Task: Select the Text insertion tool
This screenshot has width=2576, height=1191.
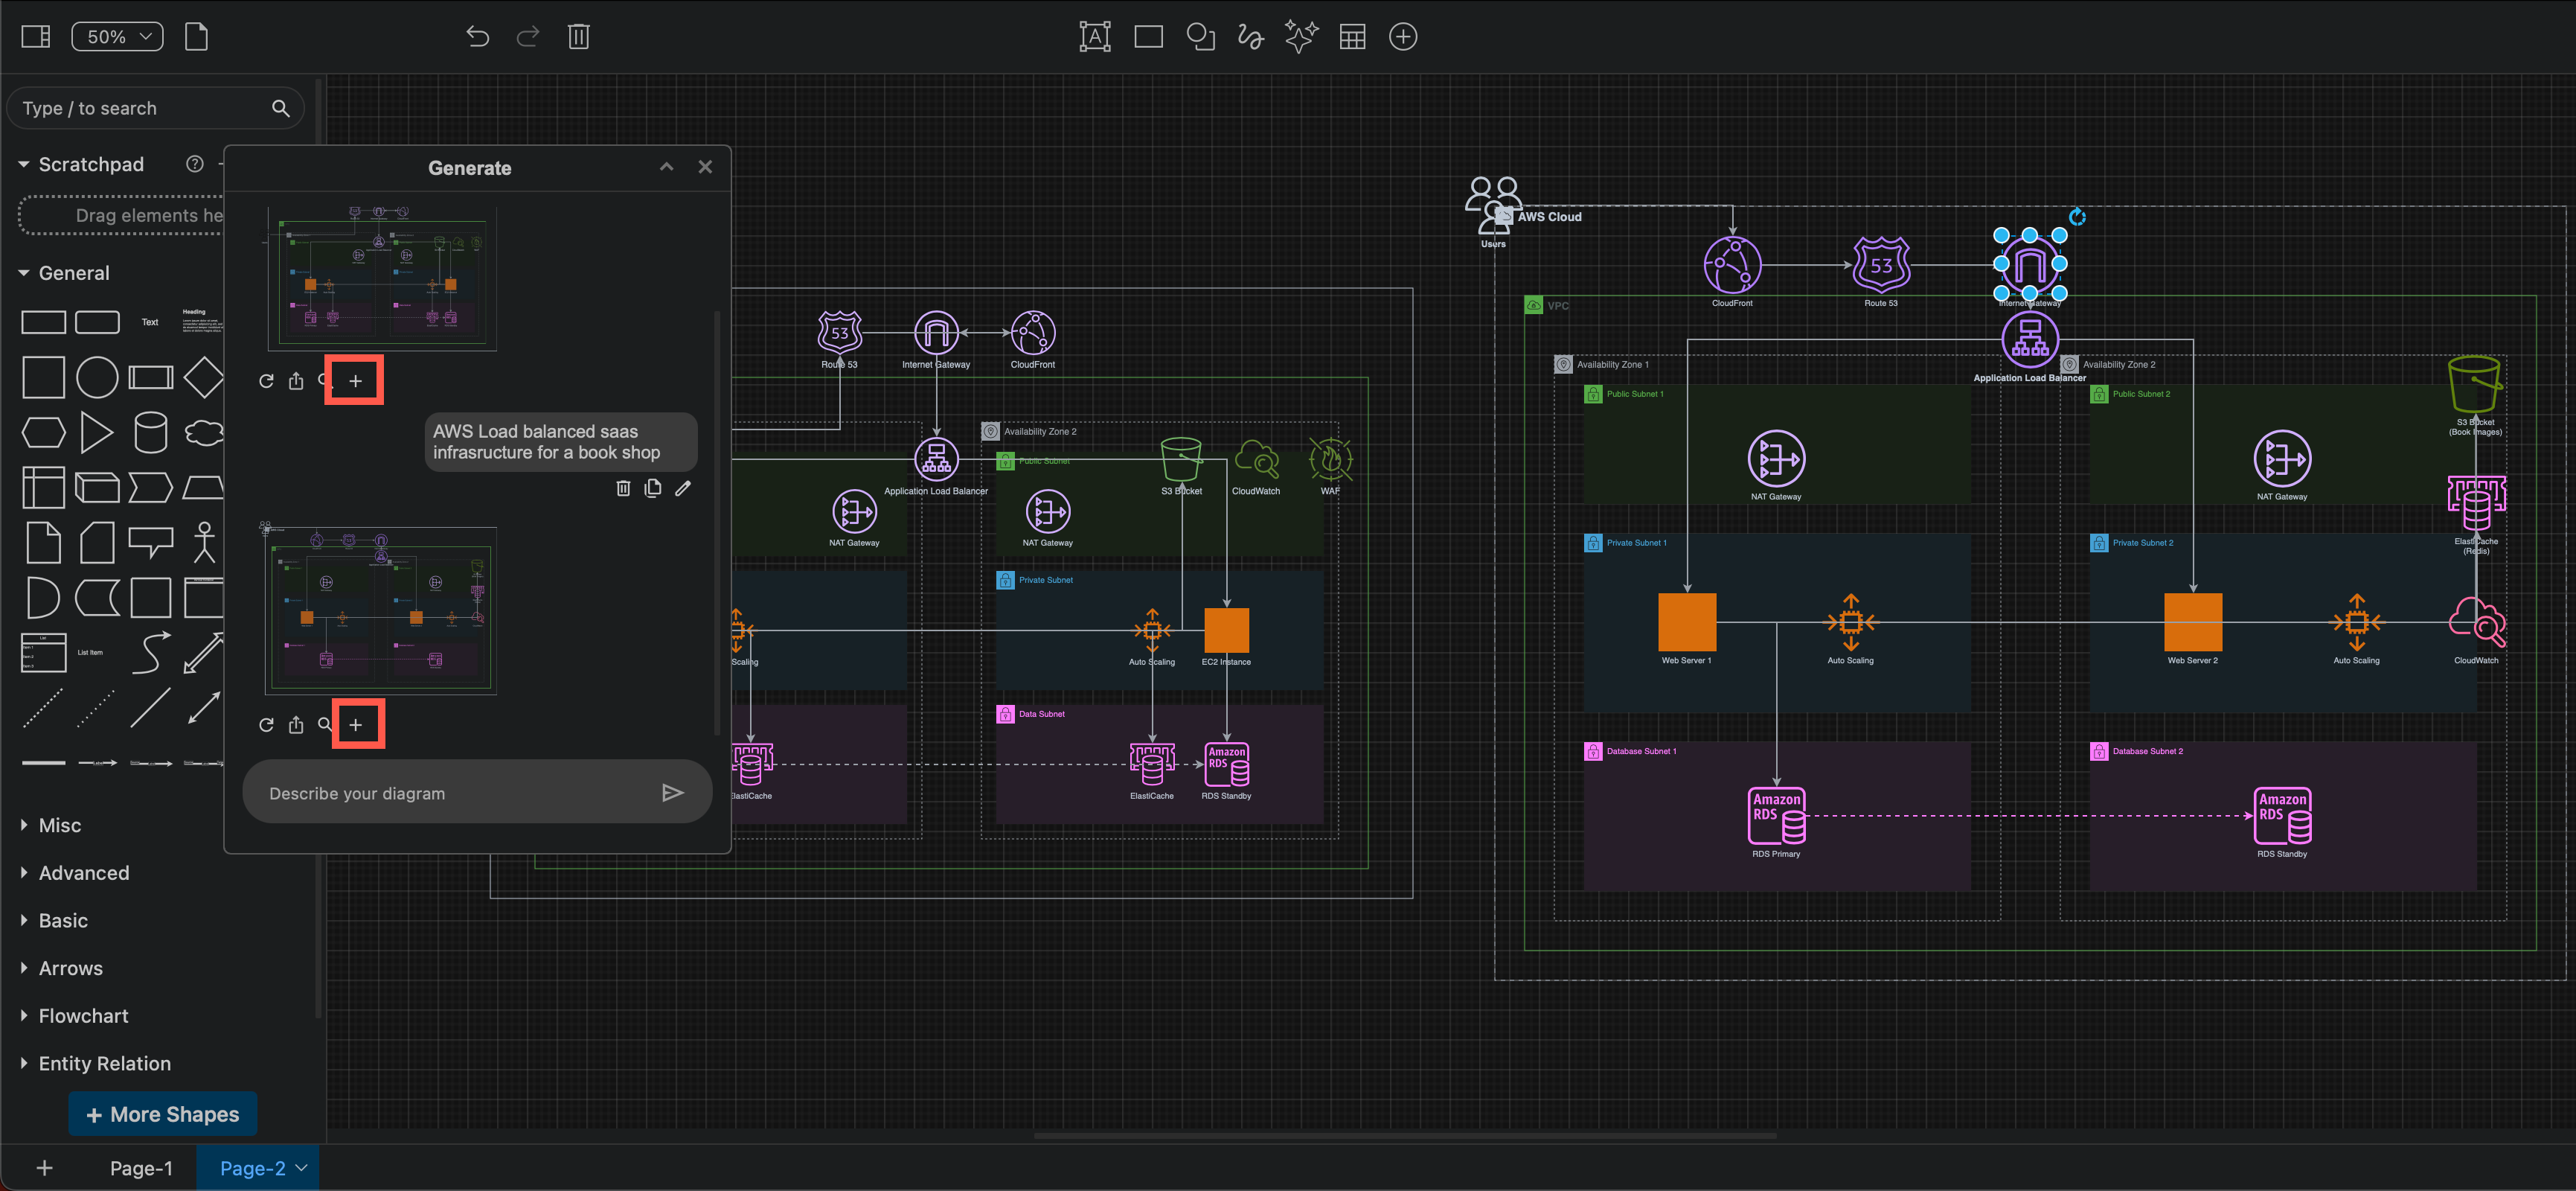Action: pos(1094,36)
